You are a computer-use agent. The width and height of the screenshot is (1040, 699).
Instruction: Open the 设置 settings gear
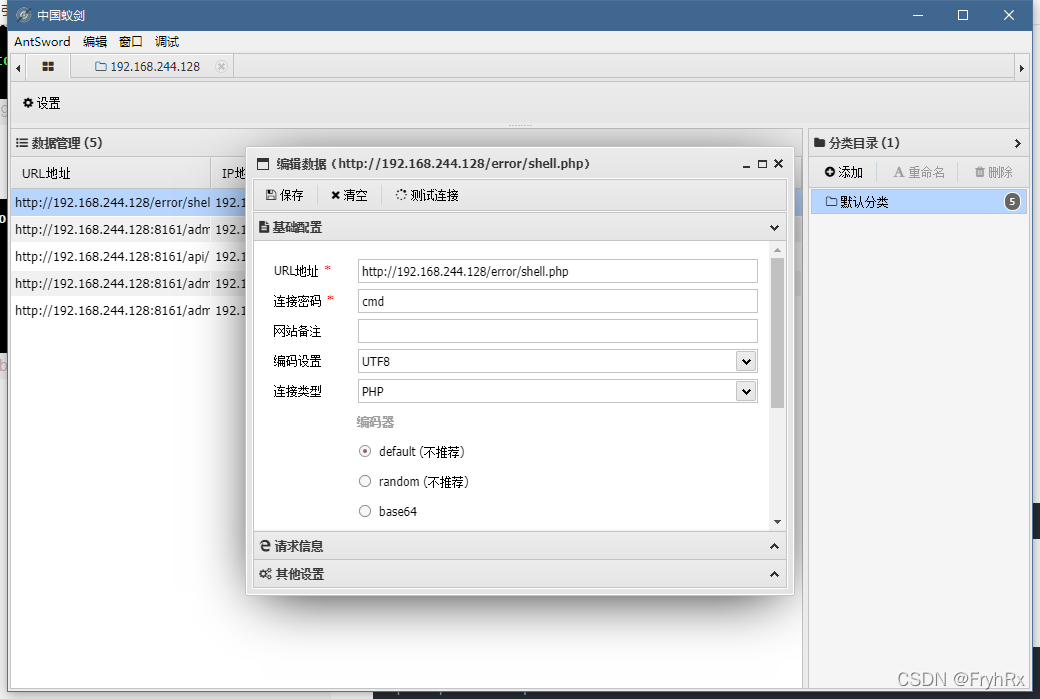pos(41,103)
